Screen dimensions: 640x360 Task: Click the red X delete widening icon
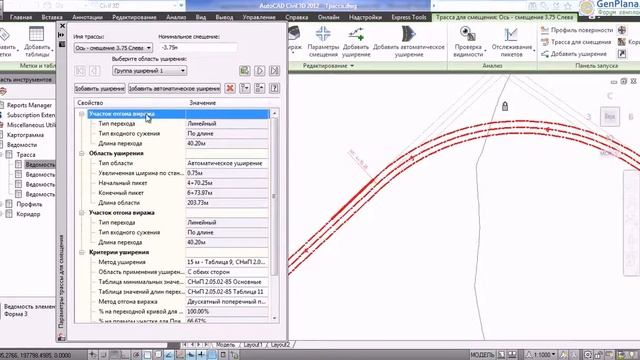pyautogui.click(x=230, y=88)
